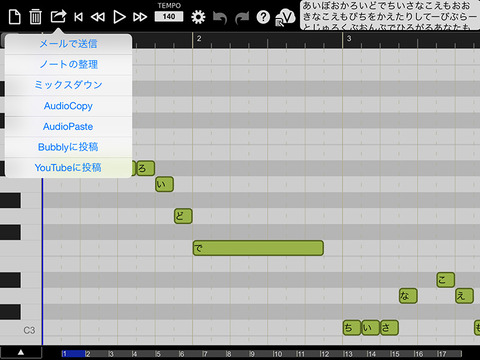Click the rewind button
Image resolution: width=480 pixels, height=360 pixels.
(x=98, y=17)
